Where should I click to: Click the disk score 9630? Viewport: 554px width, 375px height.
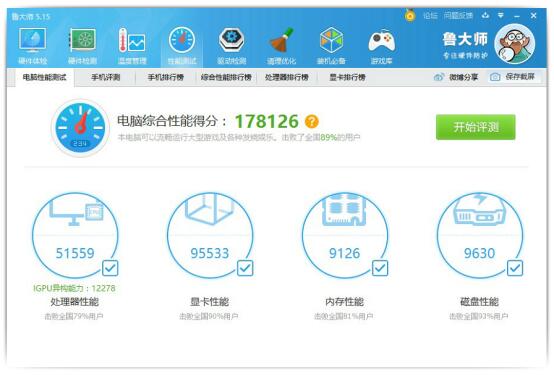(479, 253)
